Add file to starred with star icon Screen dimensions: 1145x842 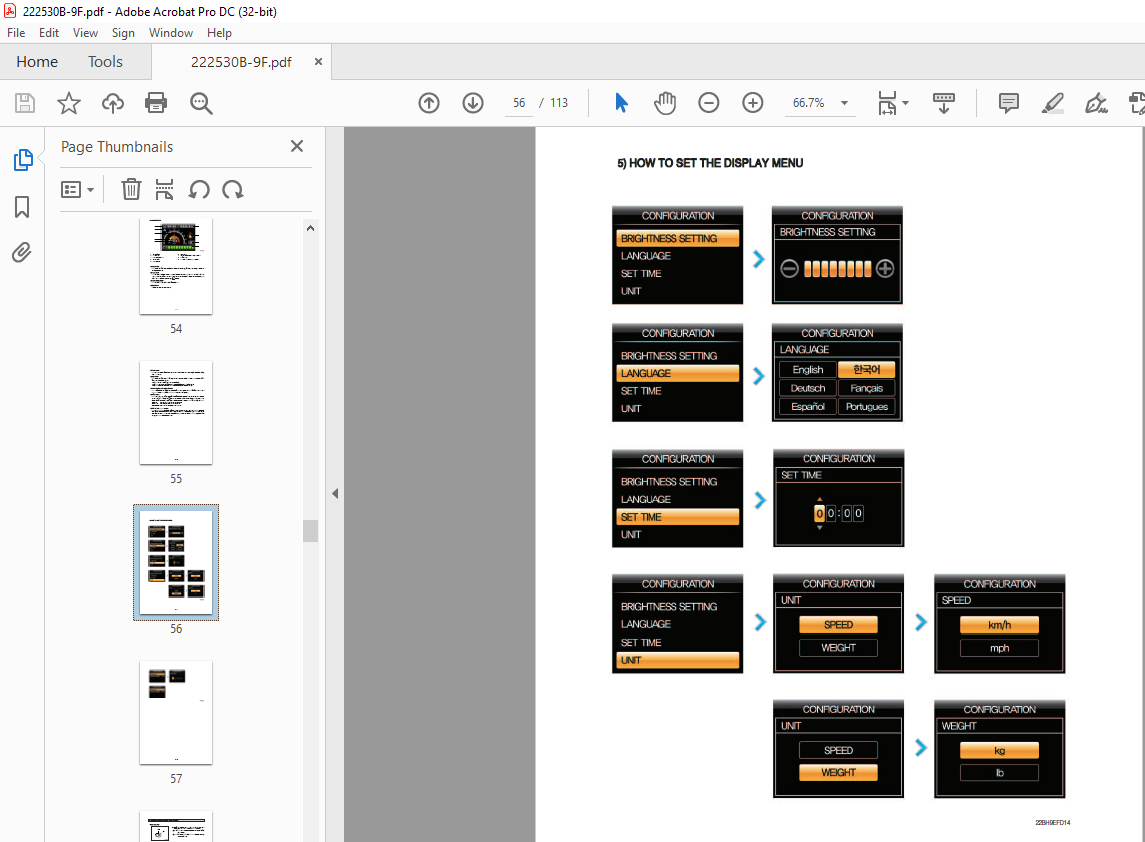pos(69,103)
